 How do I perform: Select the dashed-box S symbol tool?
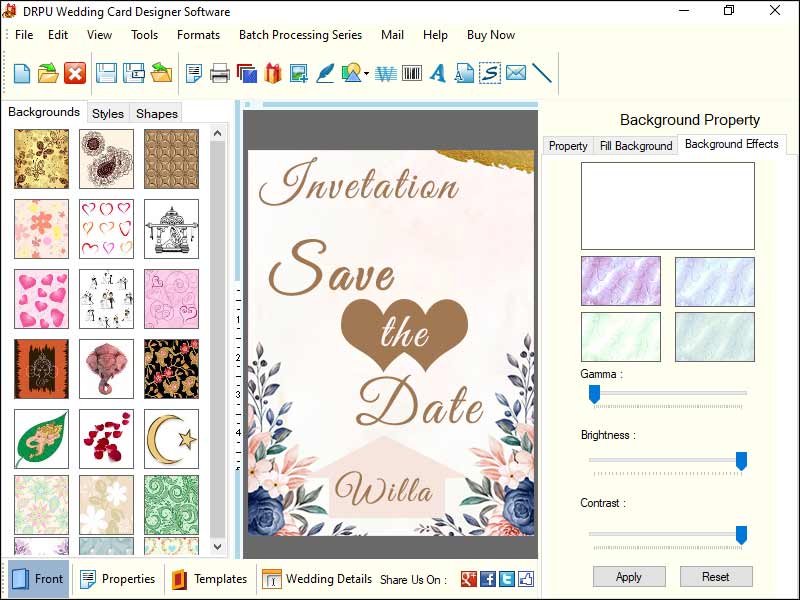490,73
